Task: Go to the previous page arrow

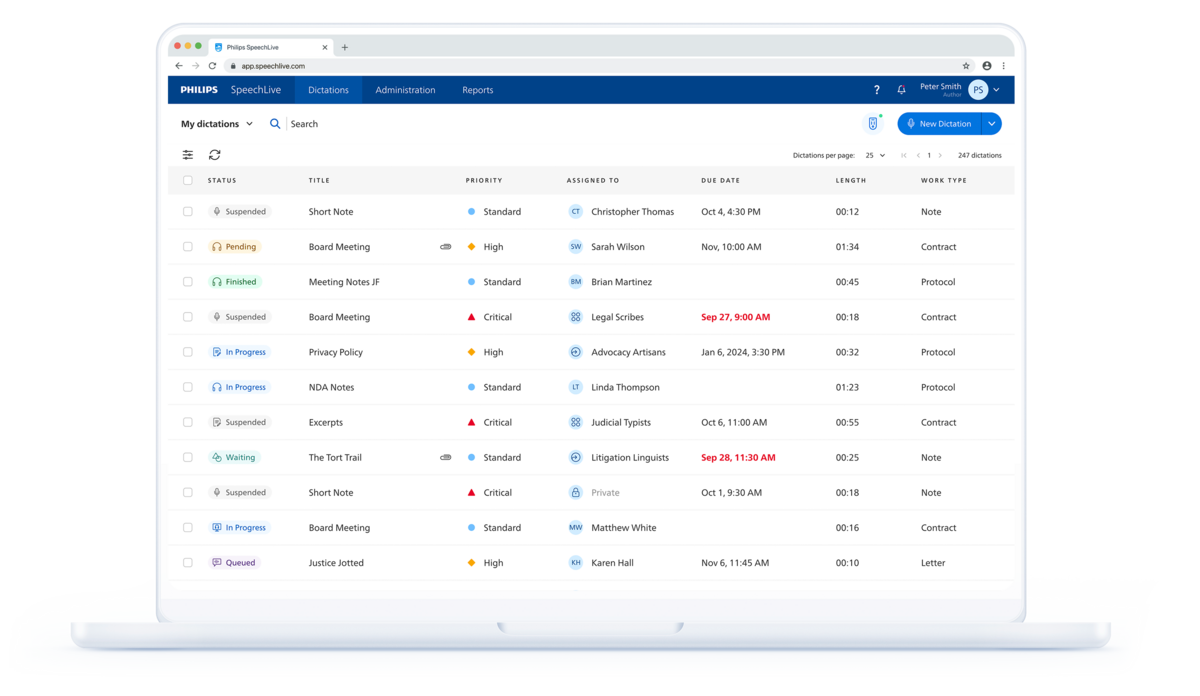Action: [x=918, y=156]
